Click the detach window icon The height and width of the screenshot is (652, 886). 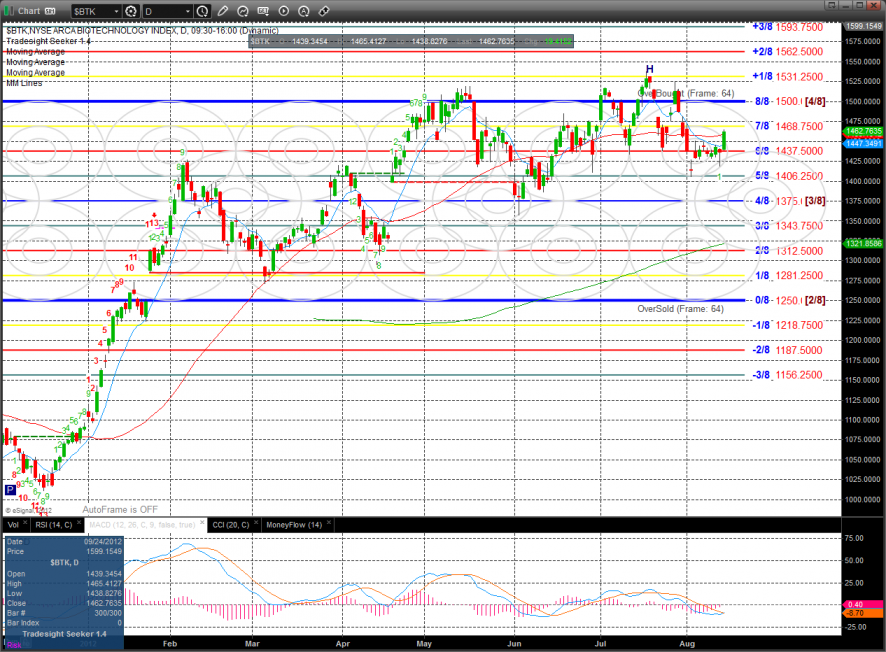831,5
